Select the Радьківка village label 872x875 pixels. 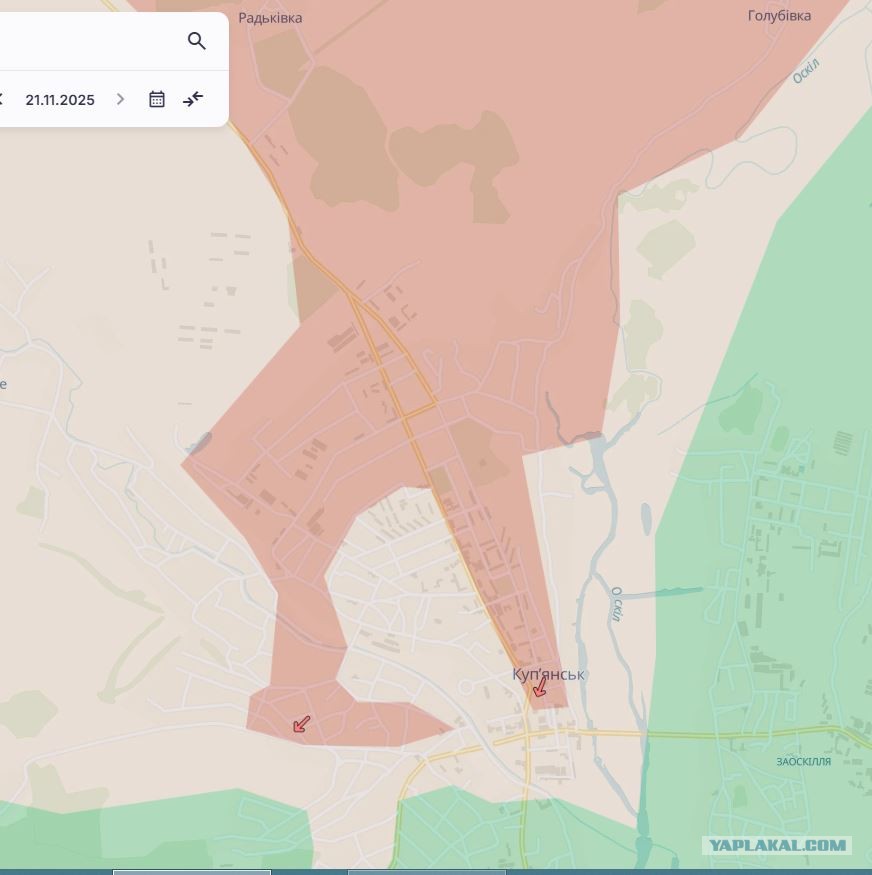pos(270,18)
